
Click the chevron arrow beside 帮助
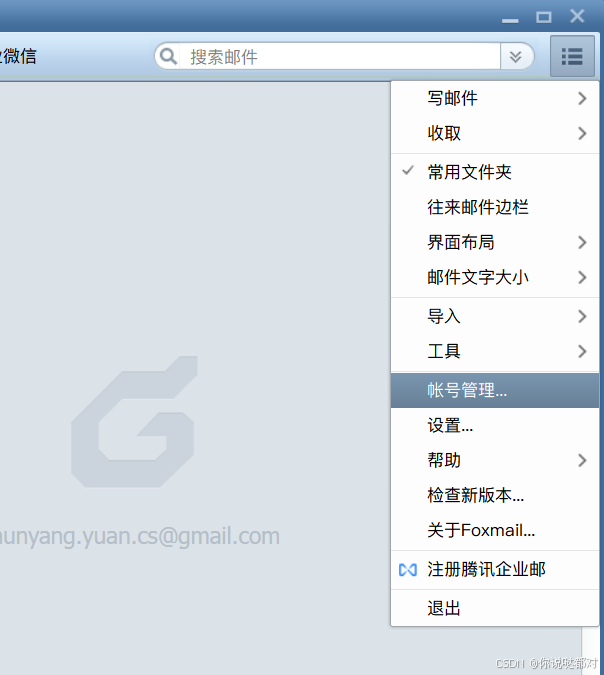click(x=582, y=460)
